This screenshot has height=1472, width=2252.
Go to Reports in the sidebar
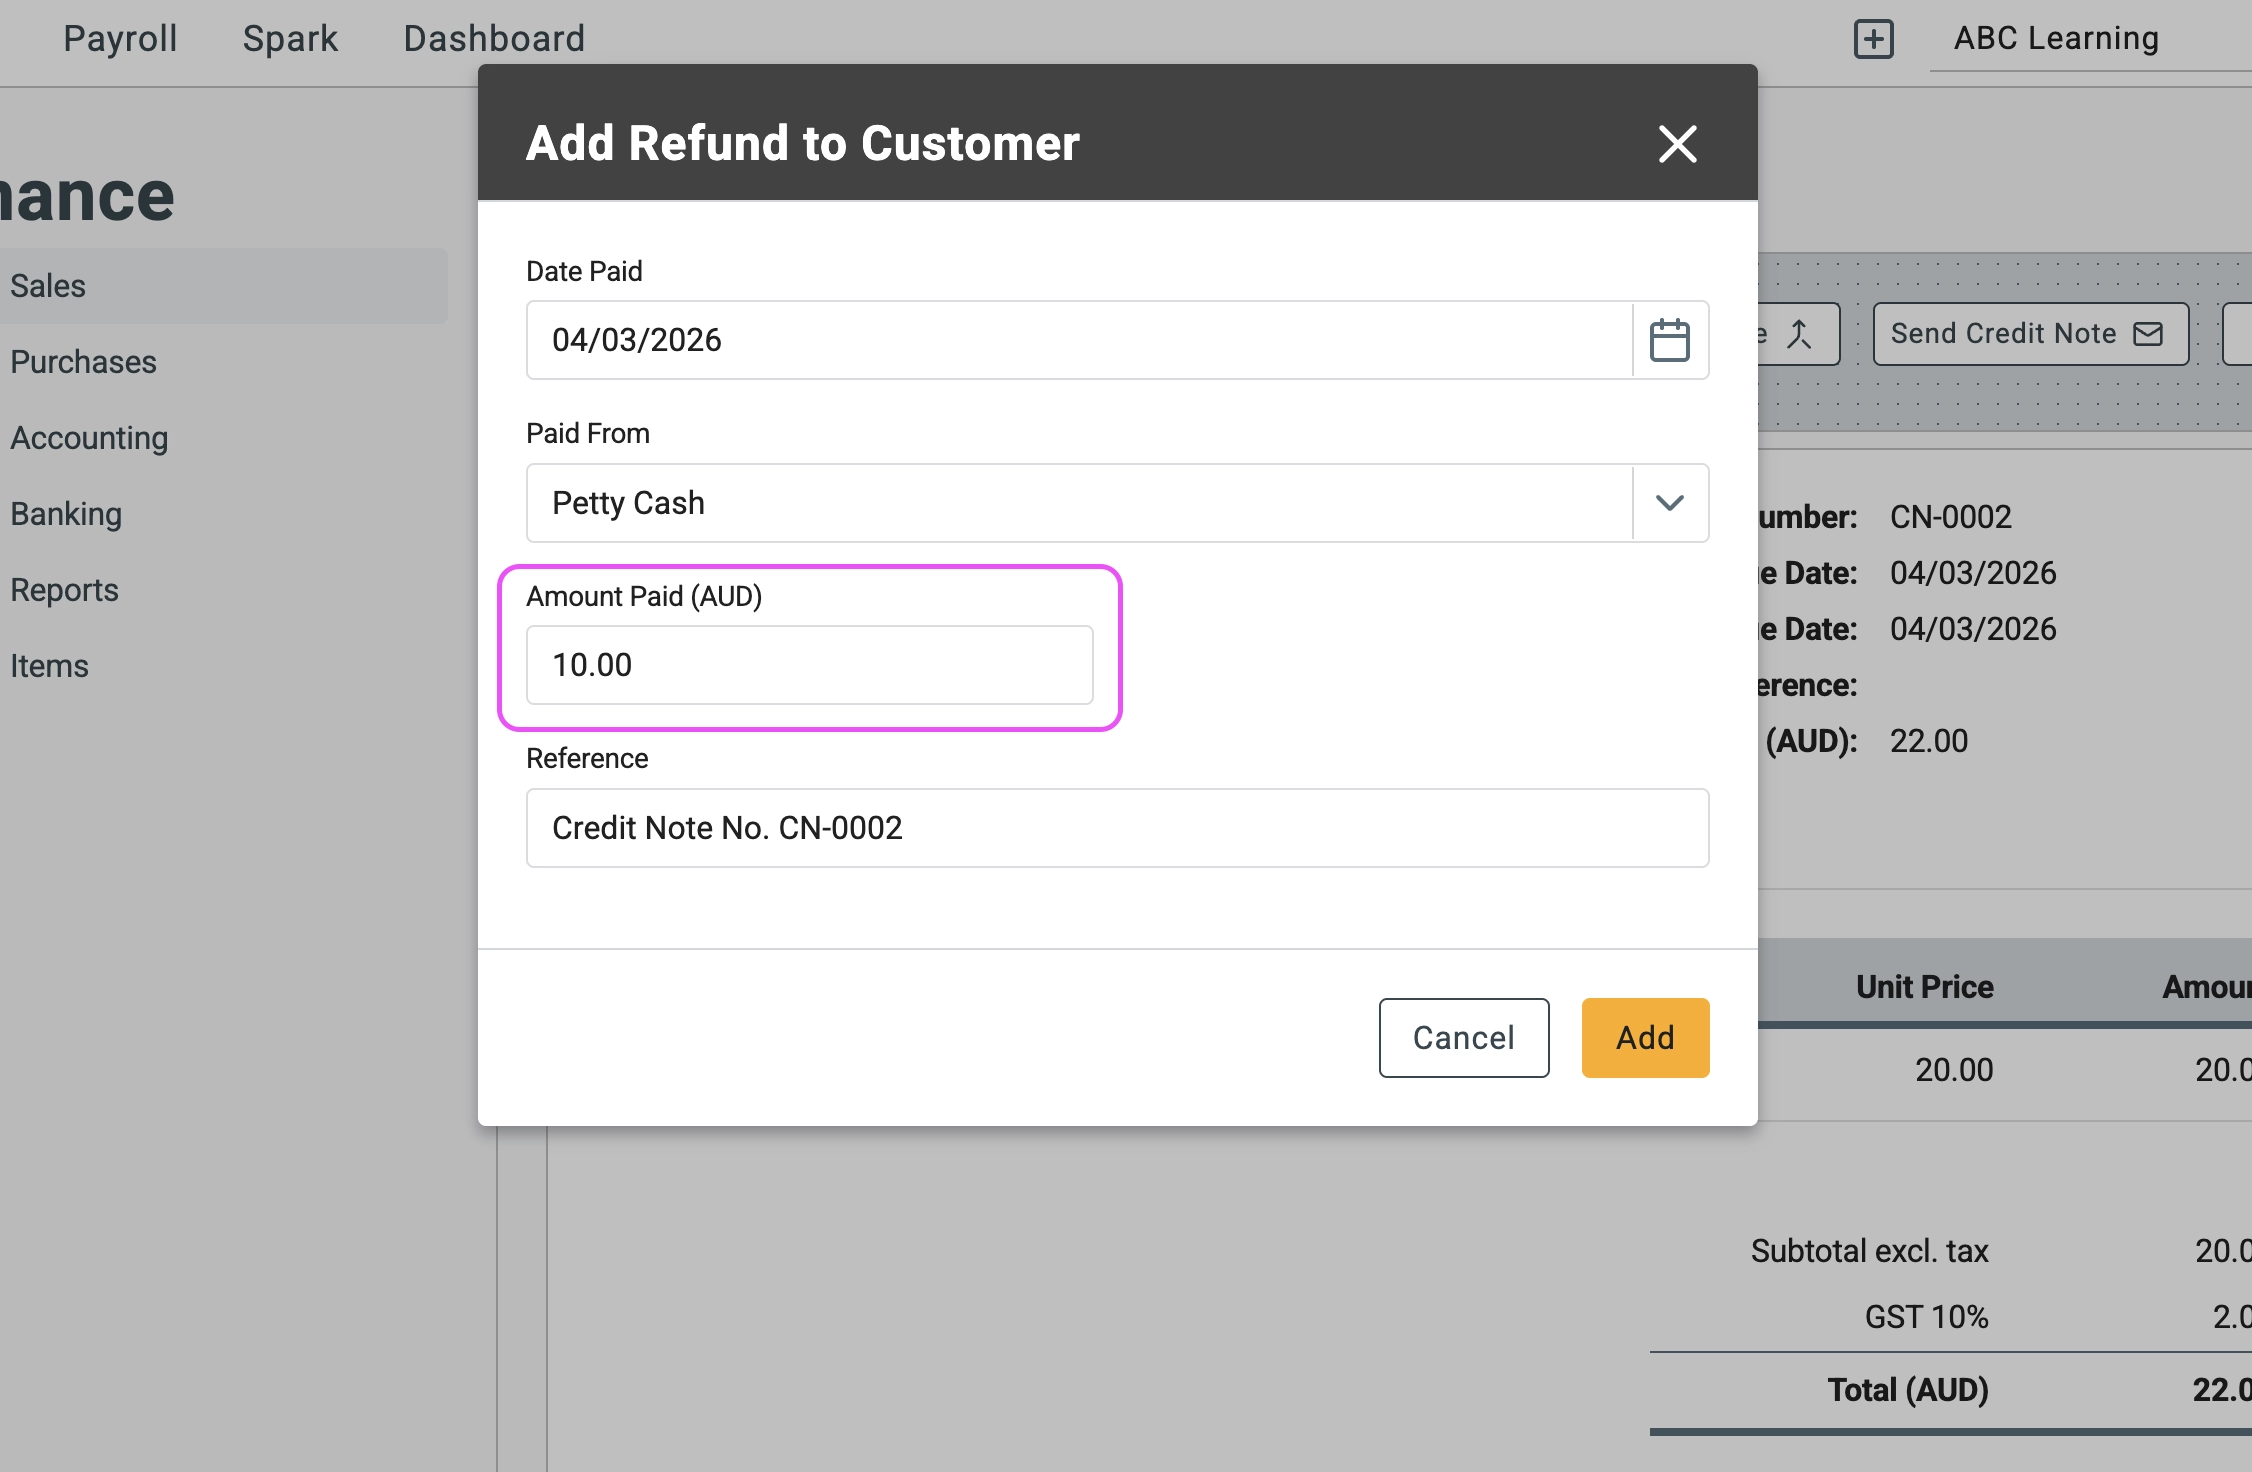(x=64, y=589)
